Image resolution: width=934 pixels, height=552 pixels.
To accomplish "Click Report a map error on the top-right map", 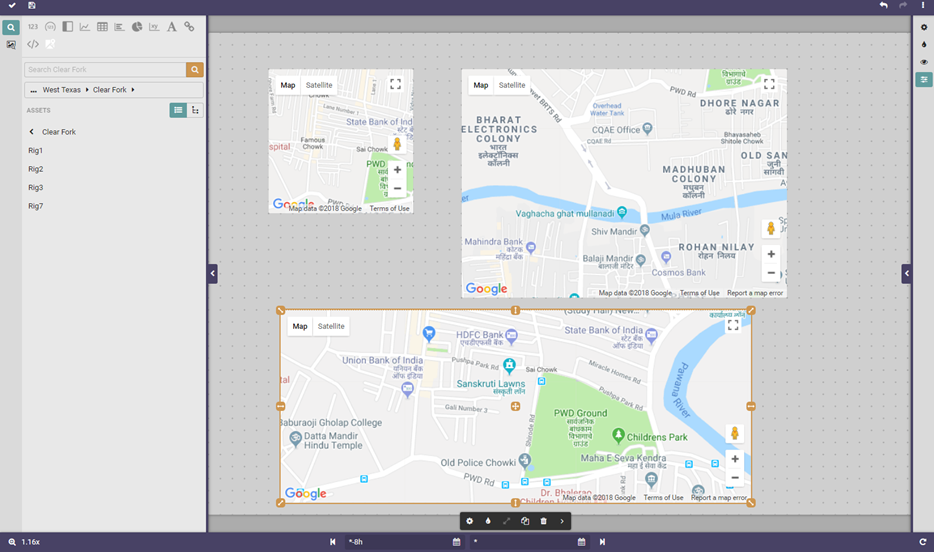I will tap(755, 293).
